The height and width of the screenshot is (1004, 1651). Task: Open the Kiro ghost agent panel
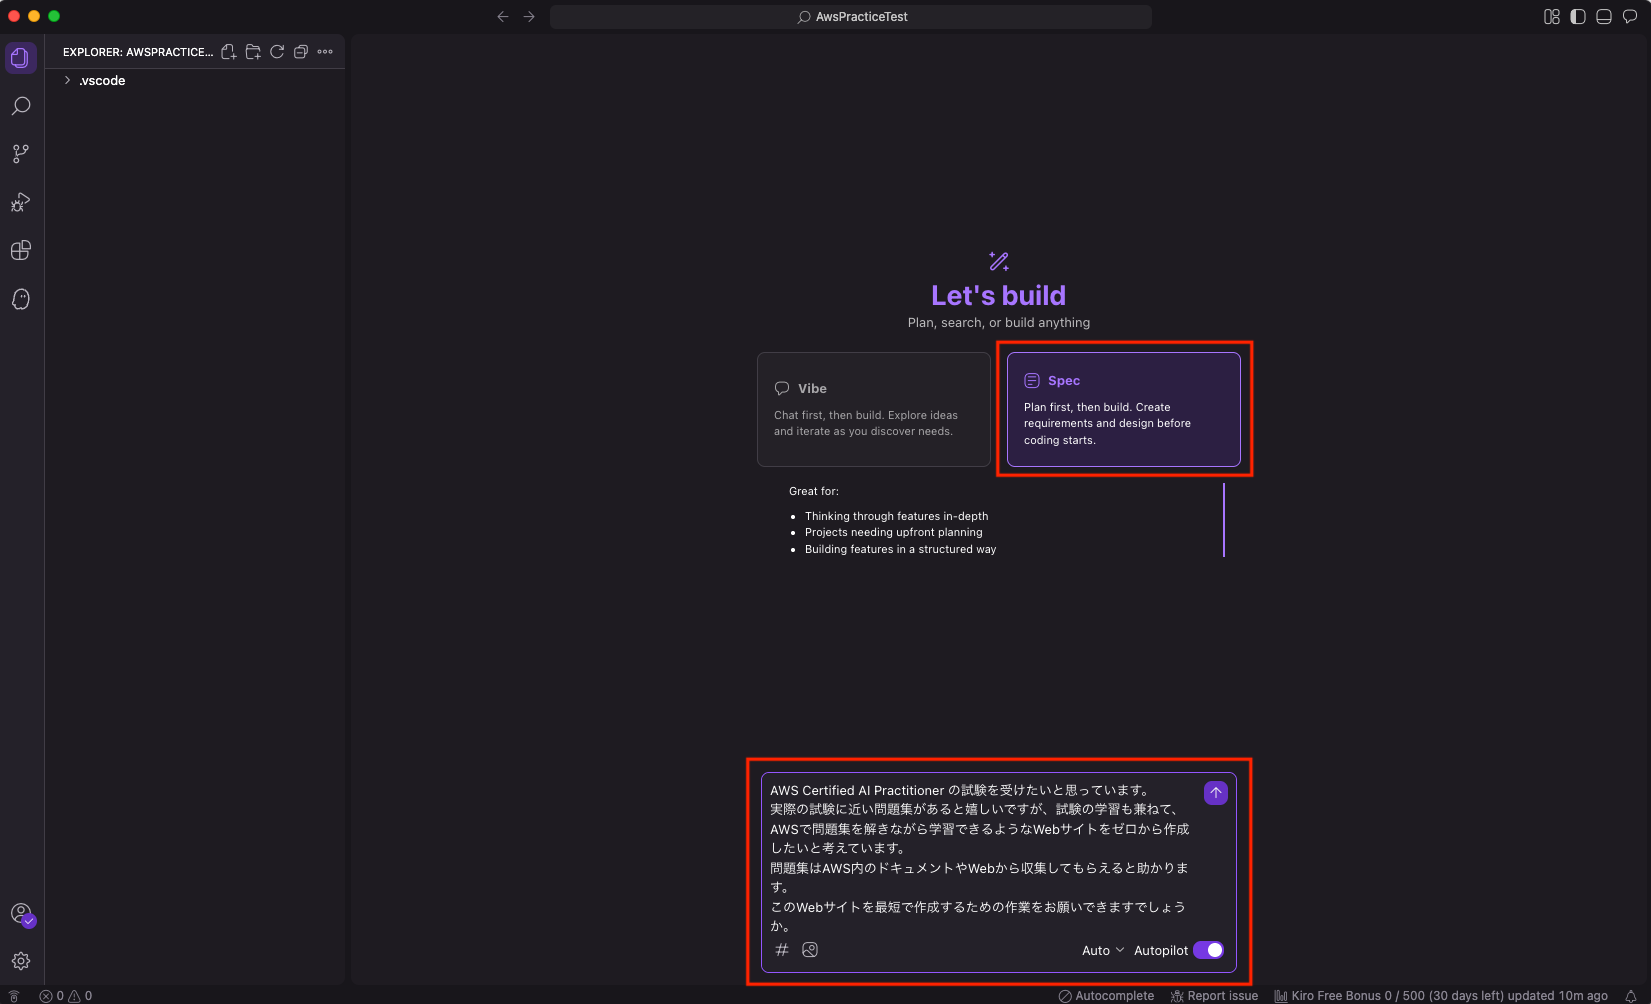(x=21, y=299)
